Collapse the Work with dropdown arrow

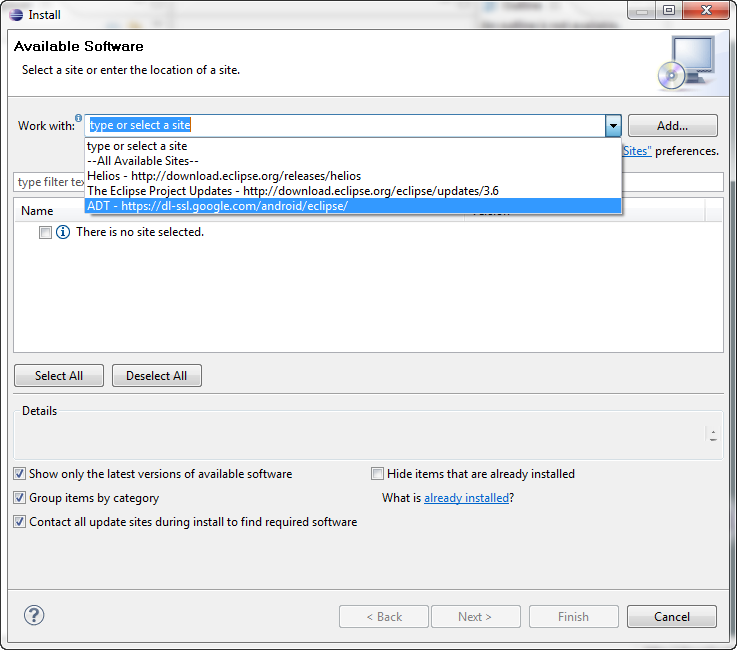[x=613, y=125]
